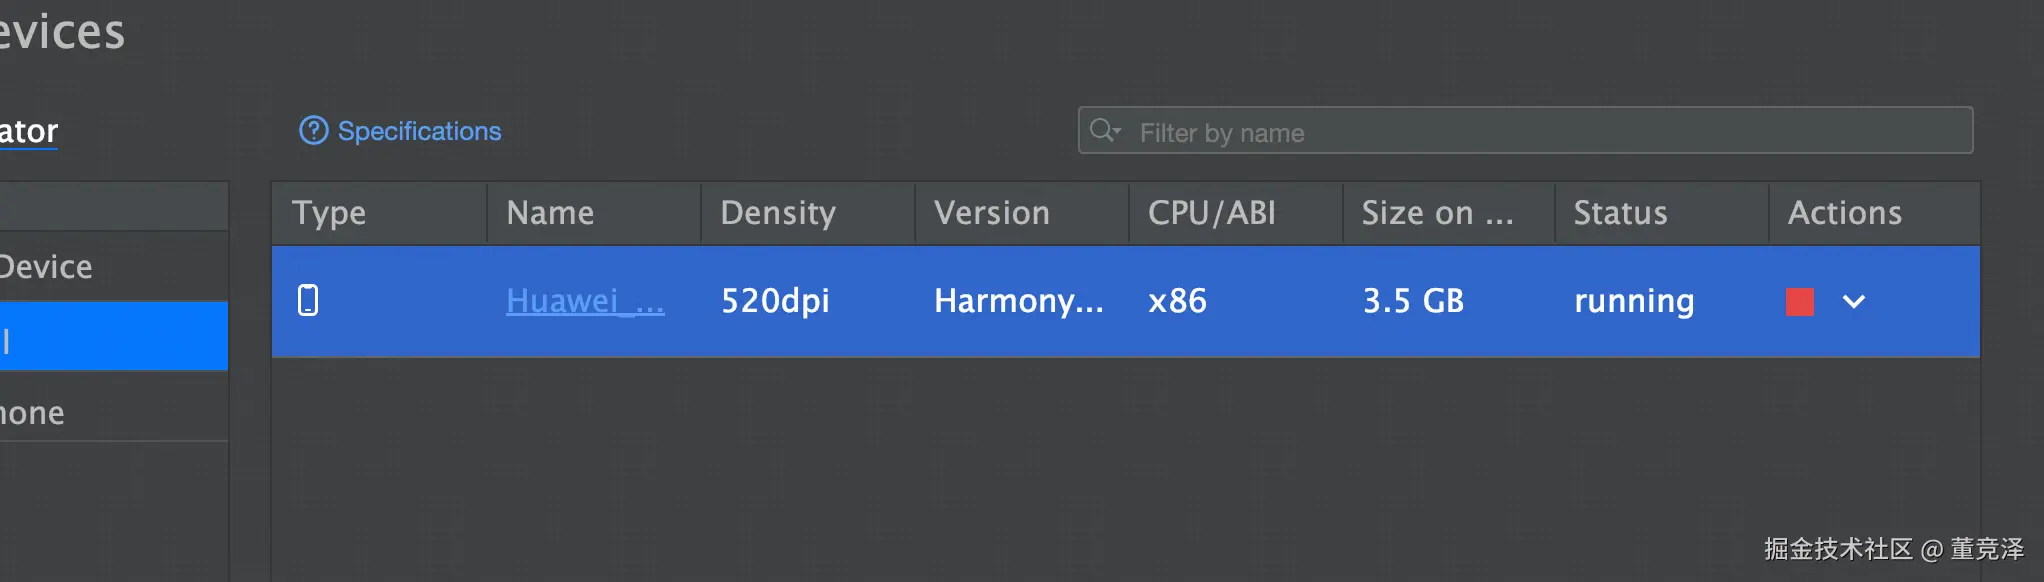Sort by the Type column header

click(x=329, y=213)
